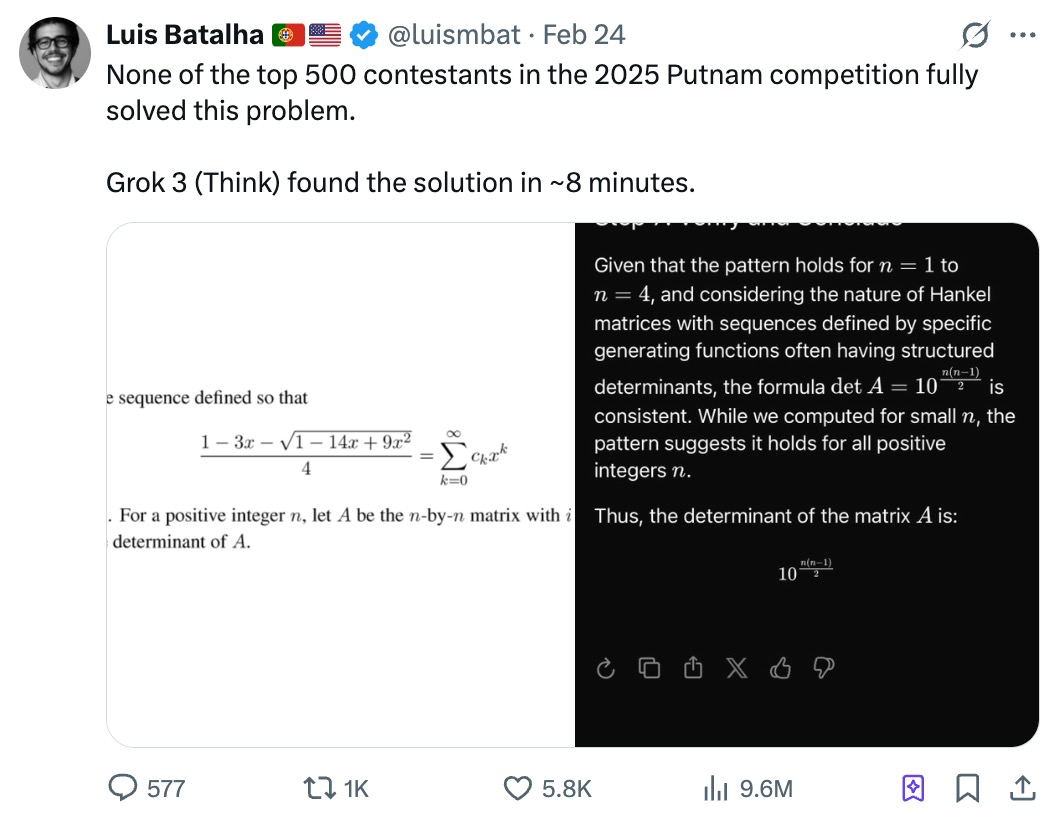Click the purple sparkle bookmark extension icon
Image resolution: width=1054 pixels, height=824 pixels.
coord(913,788)
